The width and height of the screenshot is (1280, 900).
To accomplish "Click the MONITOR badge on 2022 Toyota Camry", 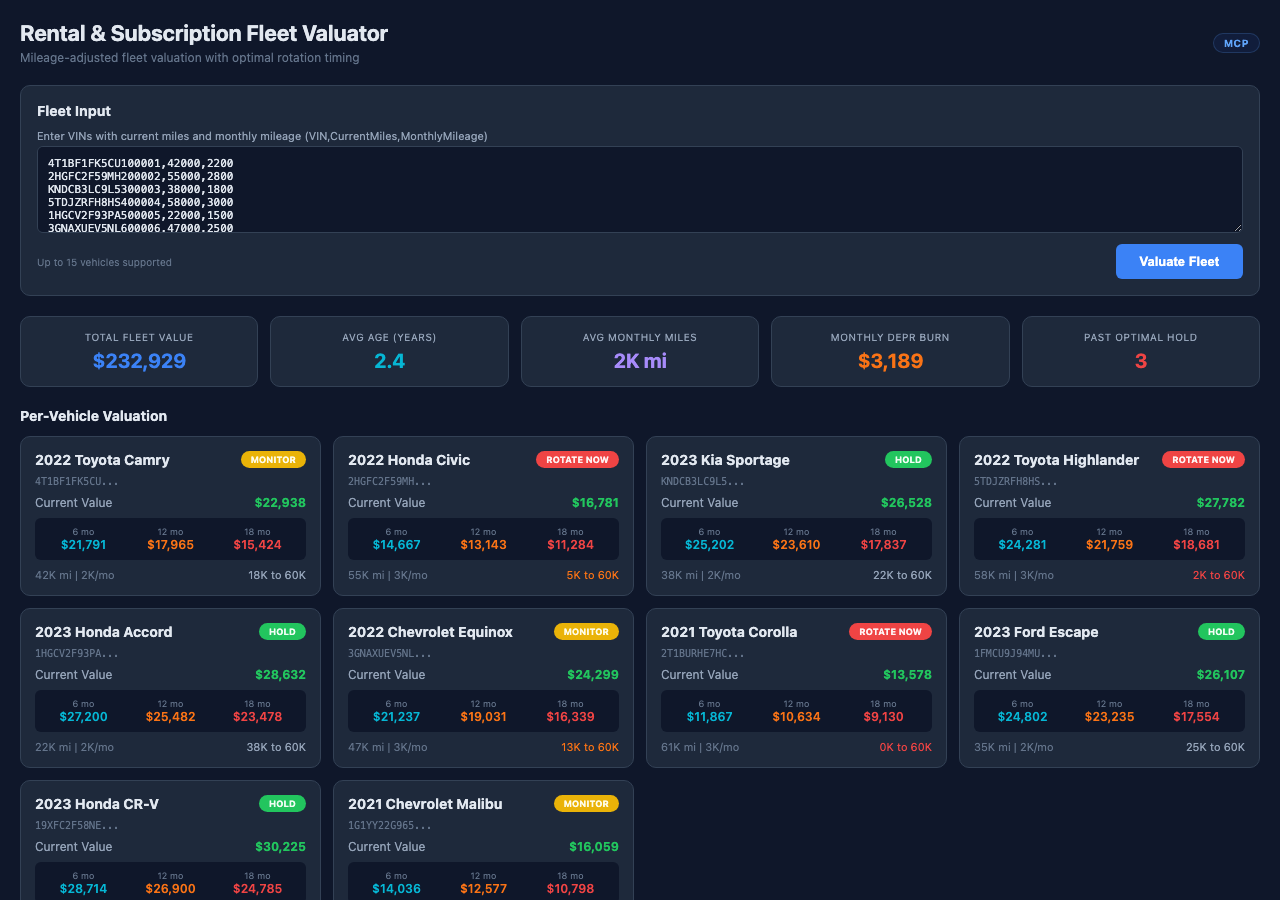I will pyautogui.click(x=273, y=459).
